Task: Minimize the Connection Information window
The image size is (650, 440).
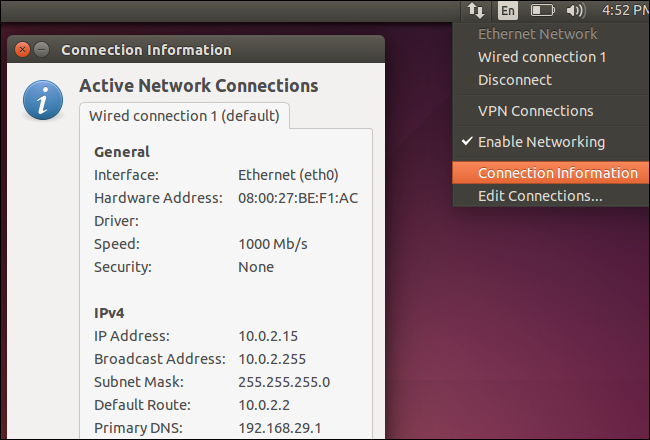Action: (41, 50)
